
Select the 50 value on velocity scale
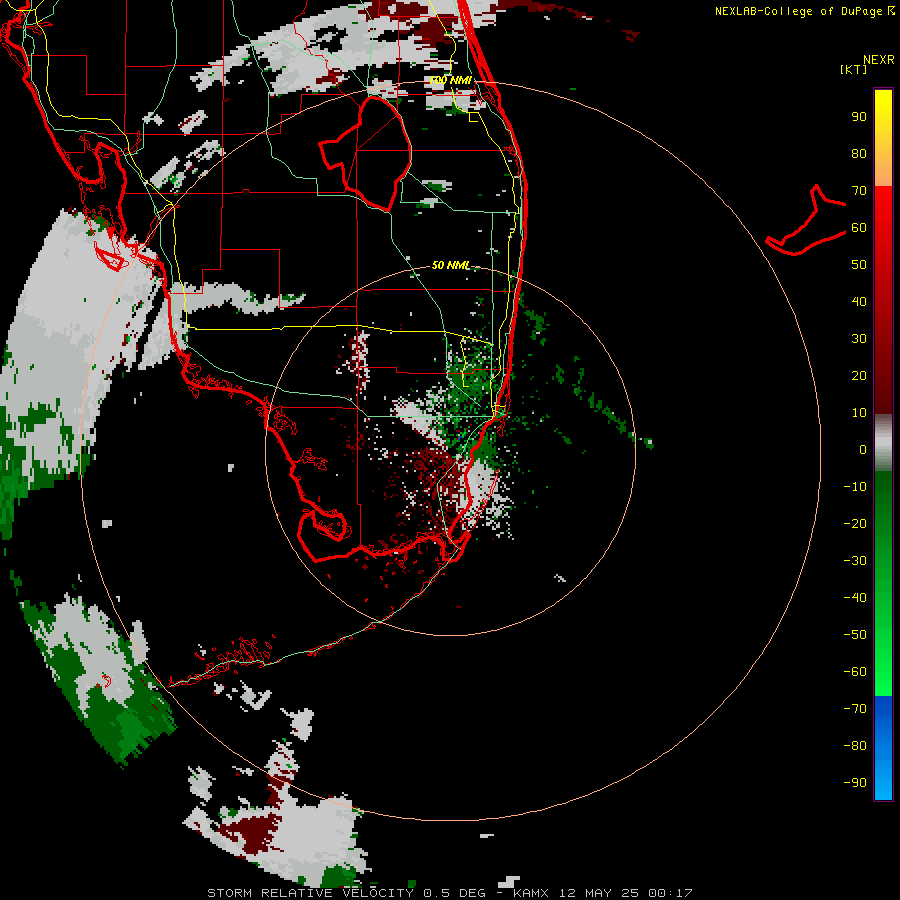click(859, 265)
